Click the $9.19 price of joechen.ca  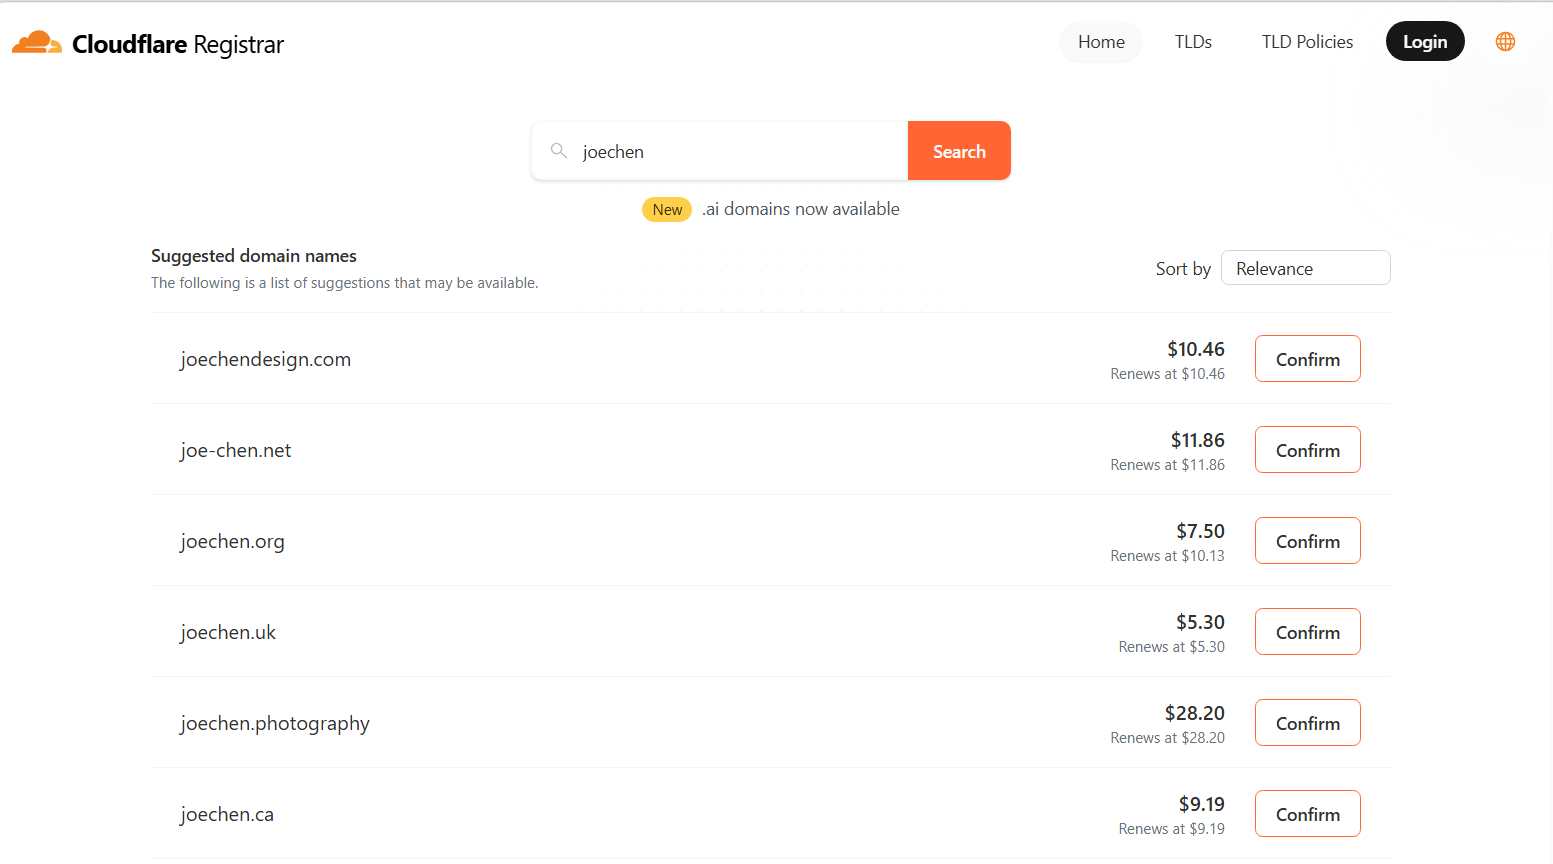(1201, 804)
